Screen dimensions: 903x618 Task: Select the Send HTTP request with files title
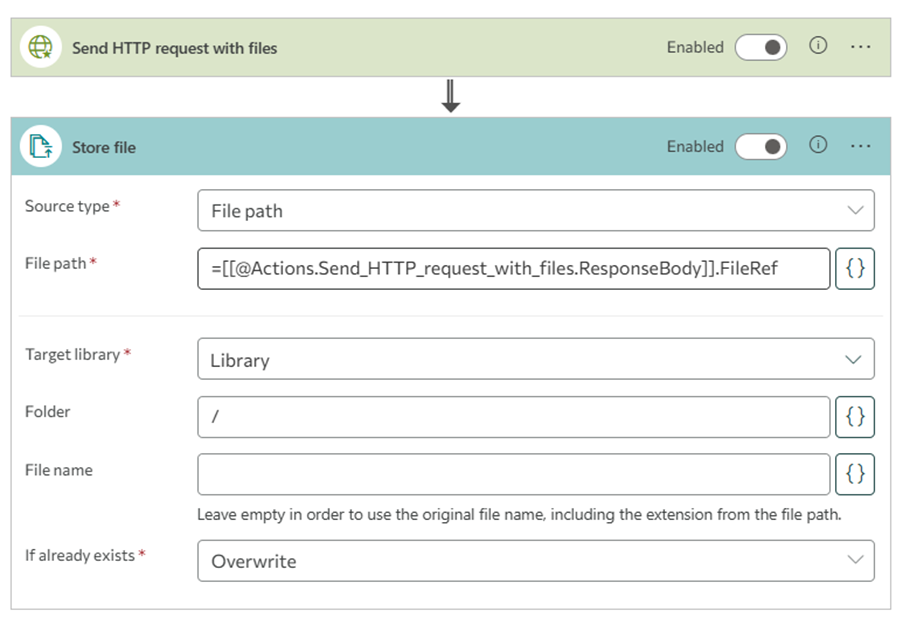(174, 48)
